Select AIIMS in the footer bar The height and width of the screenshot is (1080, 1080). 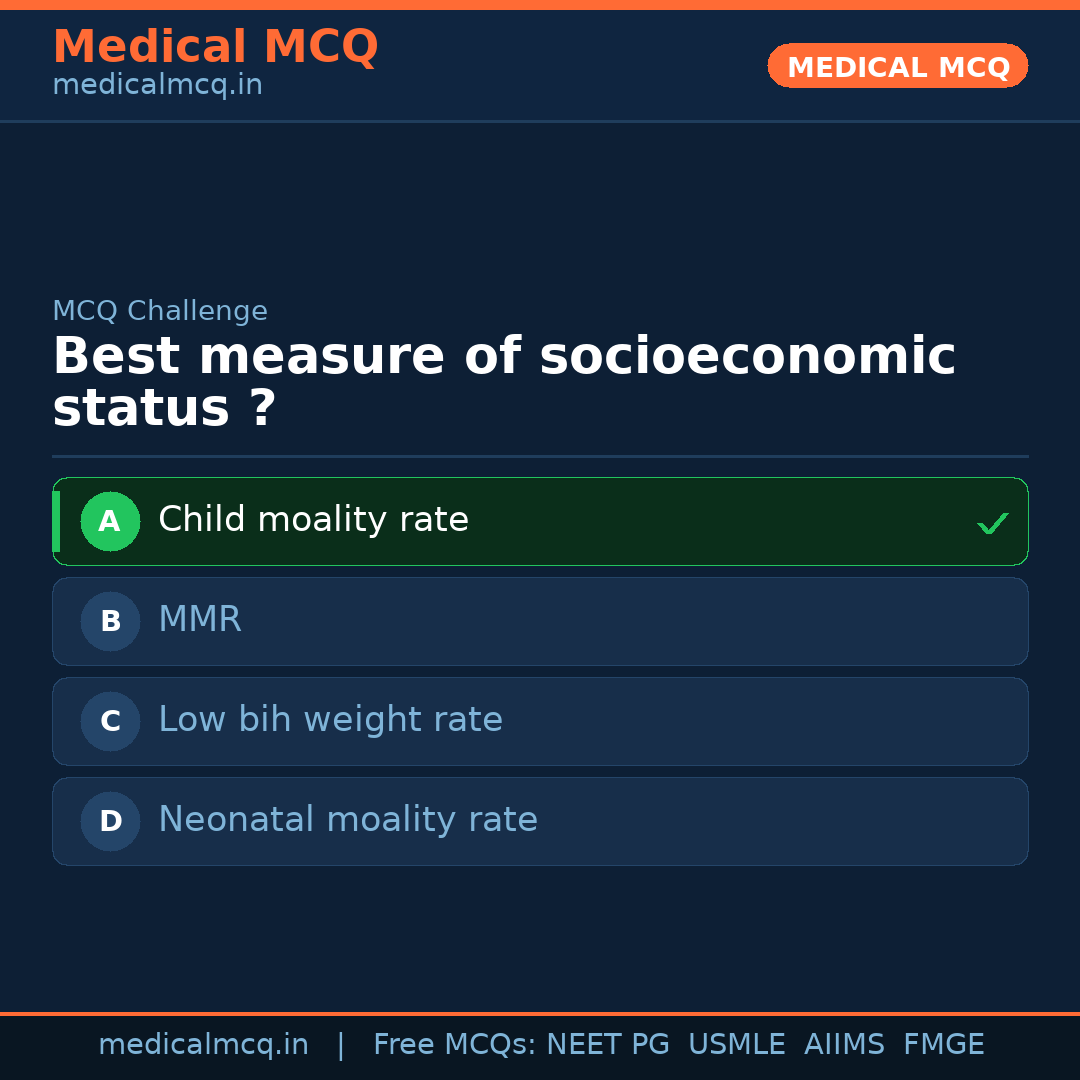coord(844,1045)
